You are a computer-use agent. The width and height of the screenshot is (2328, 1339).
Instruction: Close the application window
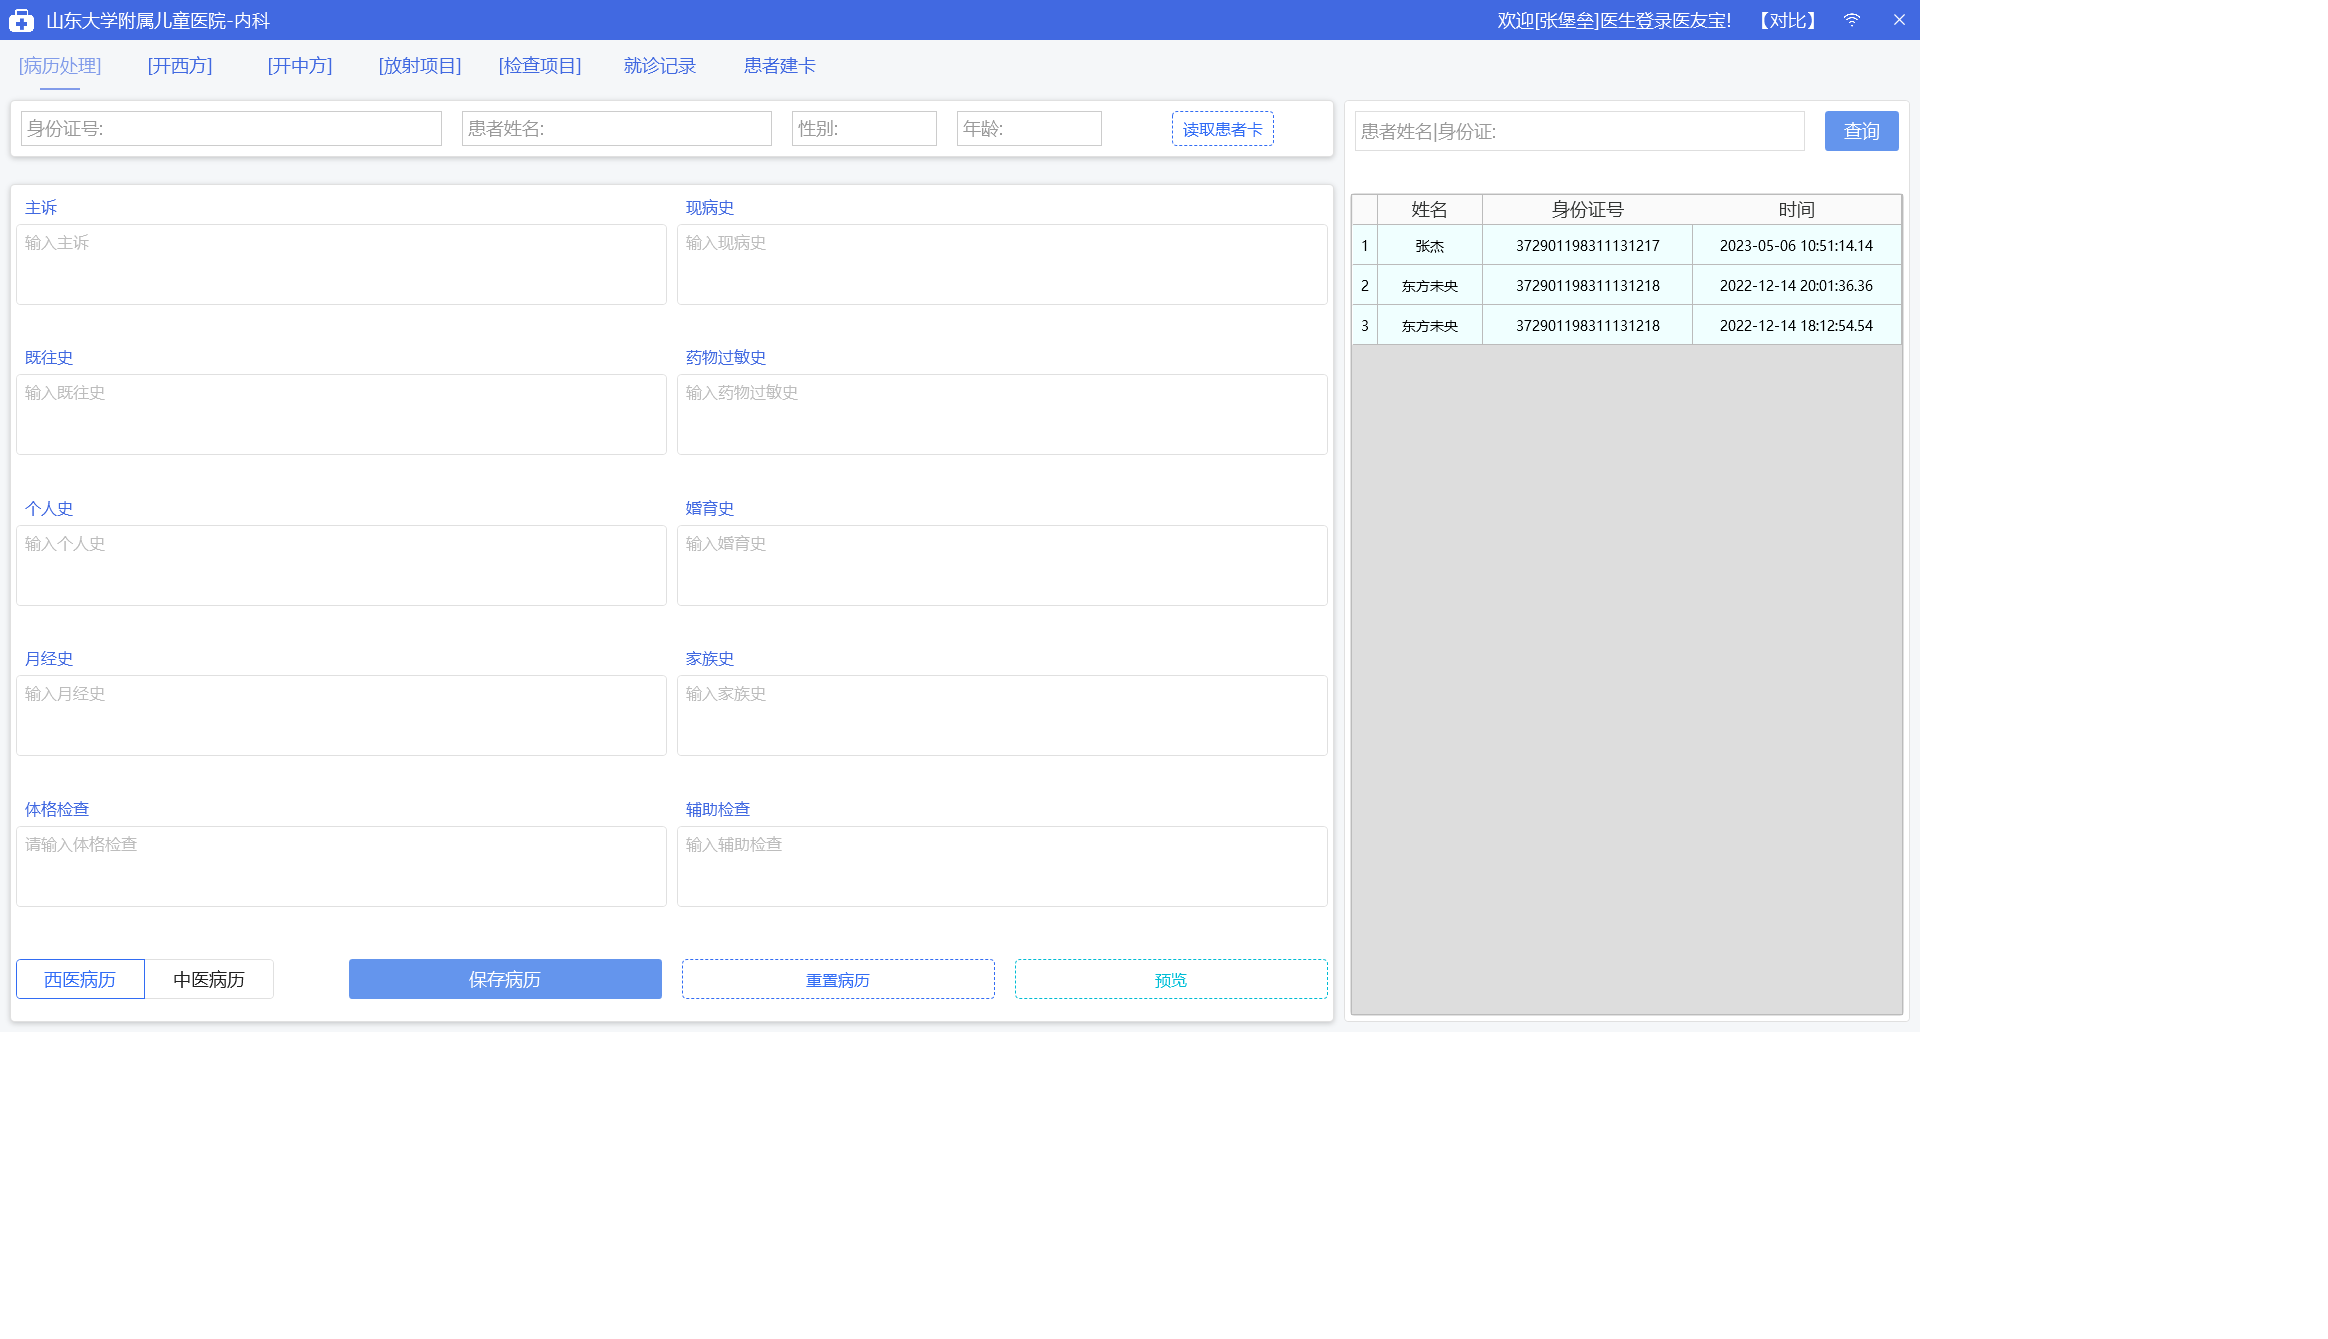pos(1899,20)
